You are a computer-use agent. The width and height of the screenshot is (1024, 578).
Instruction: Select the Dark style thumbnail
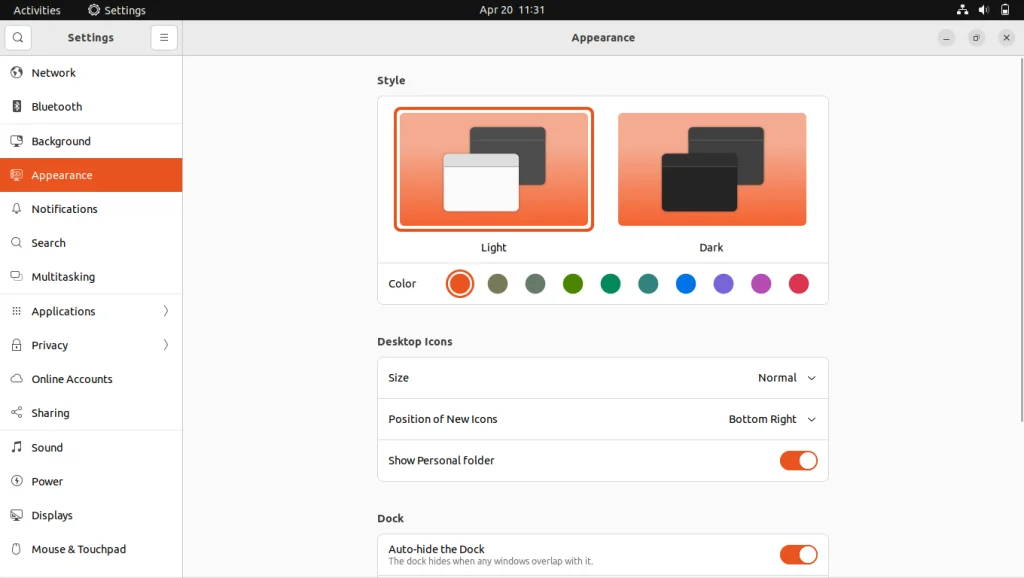[711, 167]
